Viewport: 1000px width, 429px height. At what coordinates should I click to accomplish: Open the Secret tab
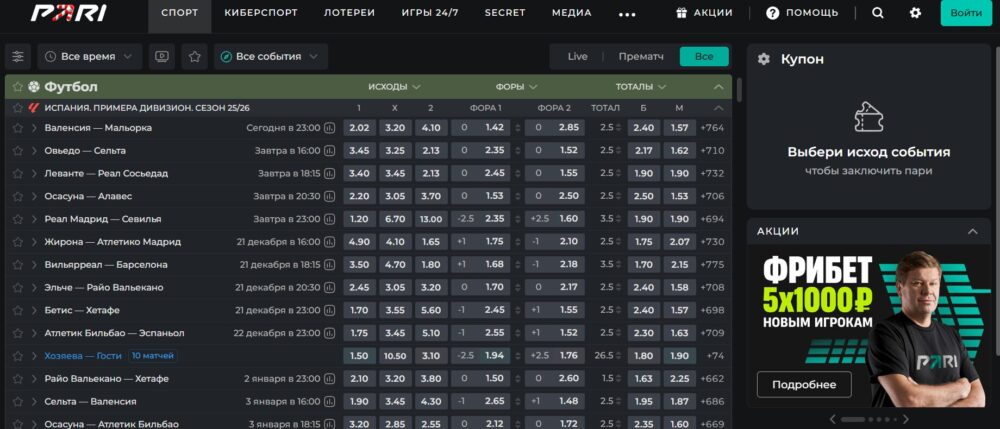pos(505,13)
